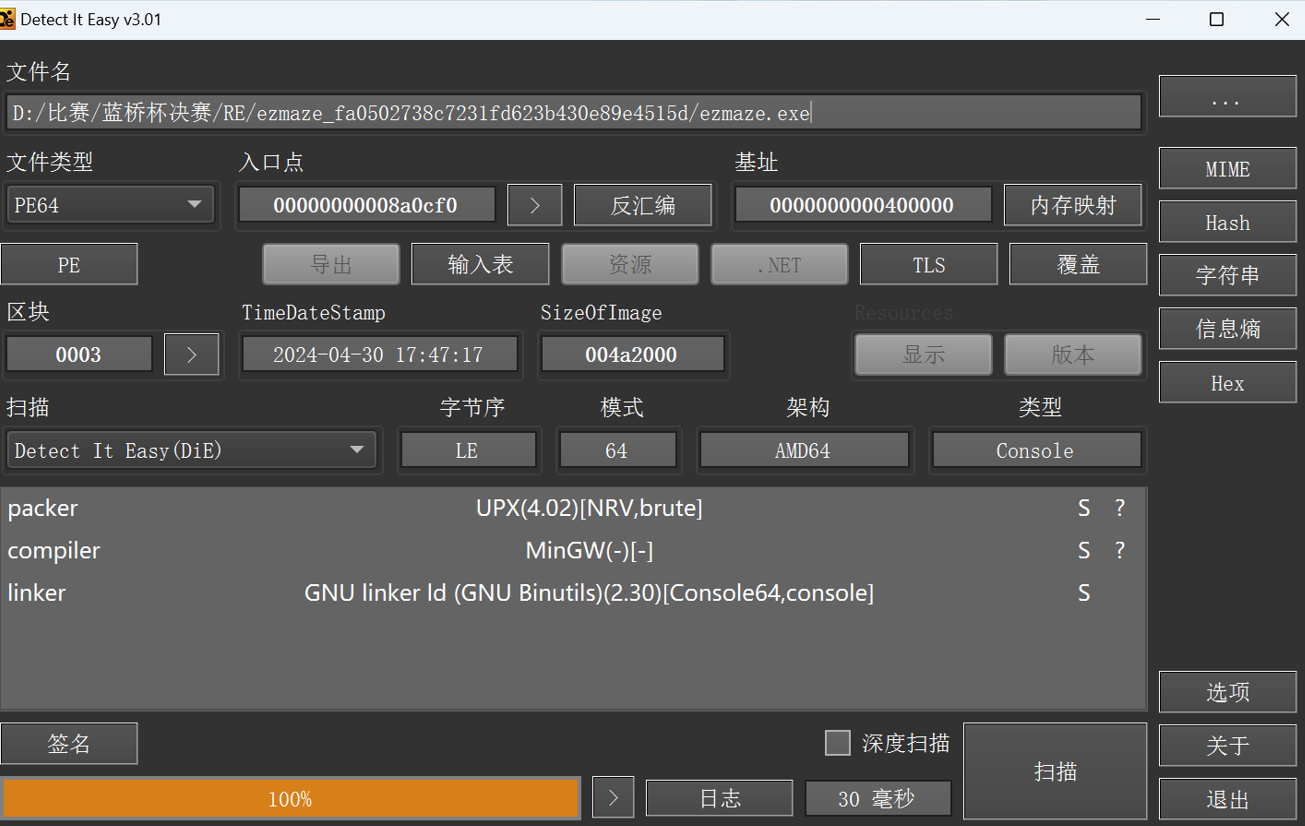Open the 字符串 strings viewer
The width and height of the screenshot is (1305, 826).
1227,275
